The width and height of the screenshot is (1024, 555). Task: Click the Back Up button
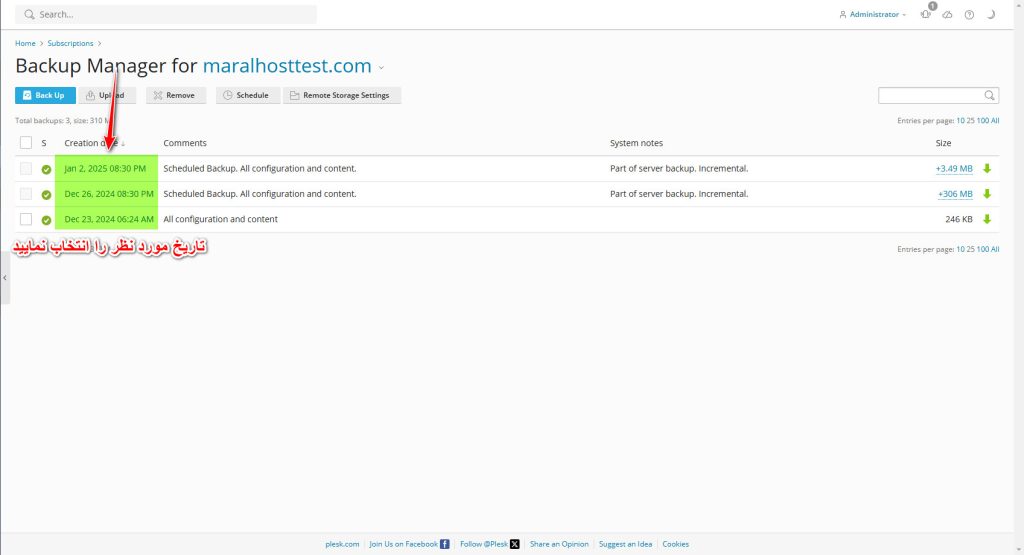pyautogui.click(x=45, y=95)
